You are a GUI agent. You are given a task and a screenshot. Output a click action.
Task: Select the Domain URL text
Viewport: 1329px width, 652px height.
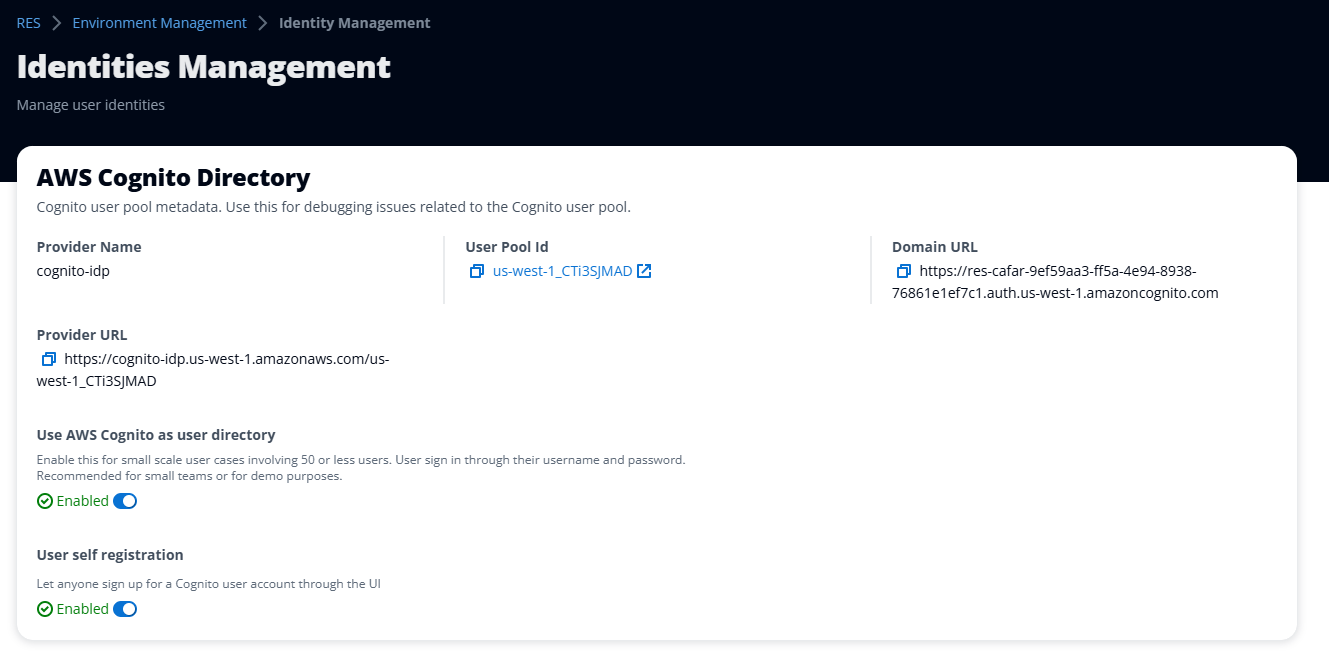[1055, 282]
